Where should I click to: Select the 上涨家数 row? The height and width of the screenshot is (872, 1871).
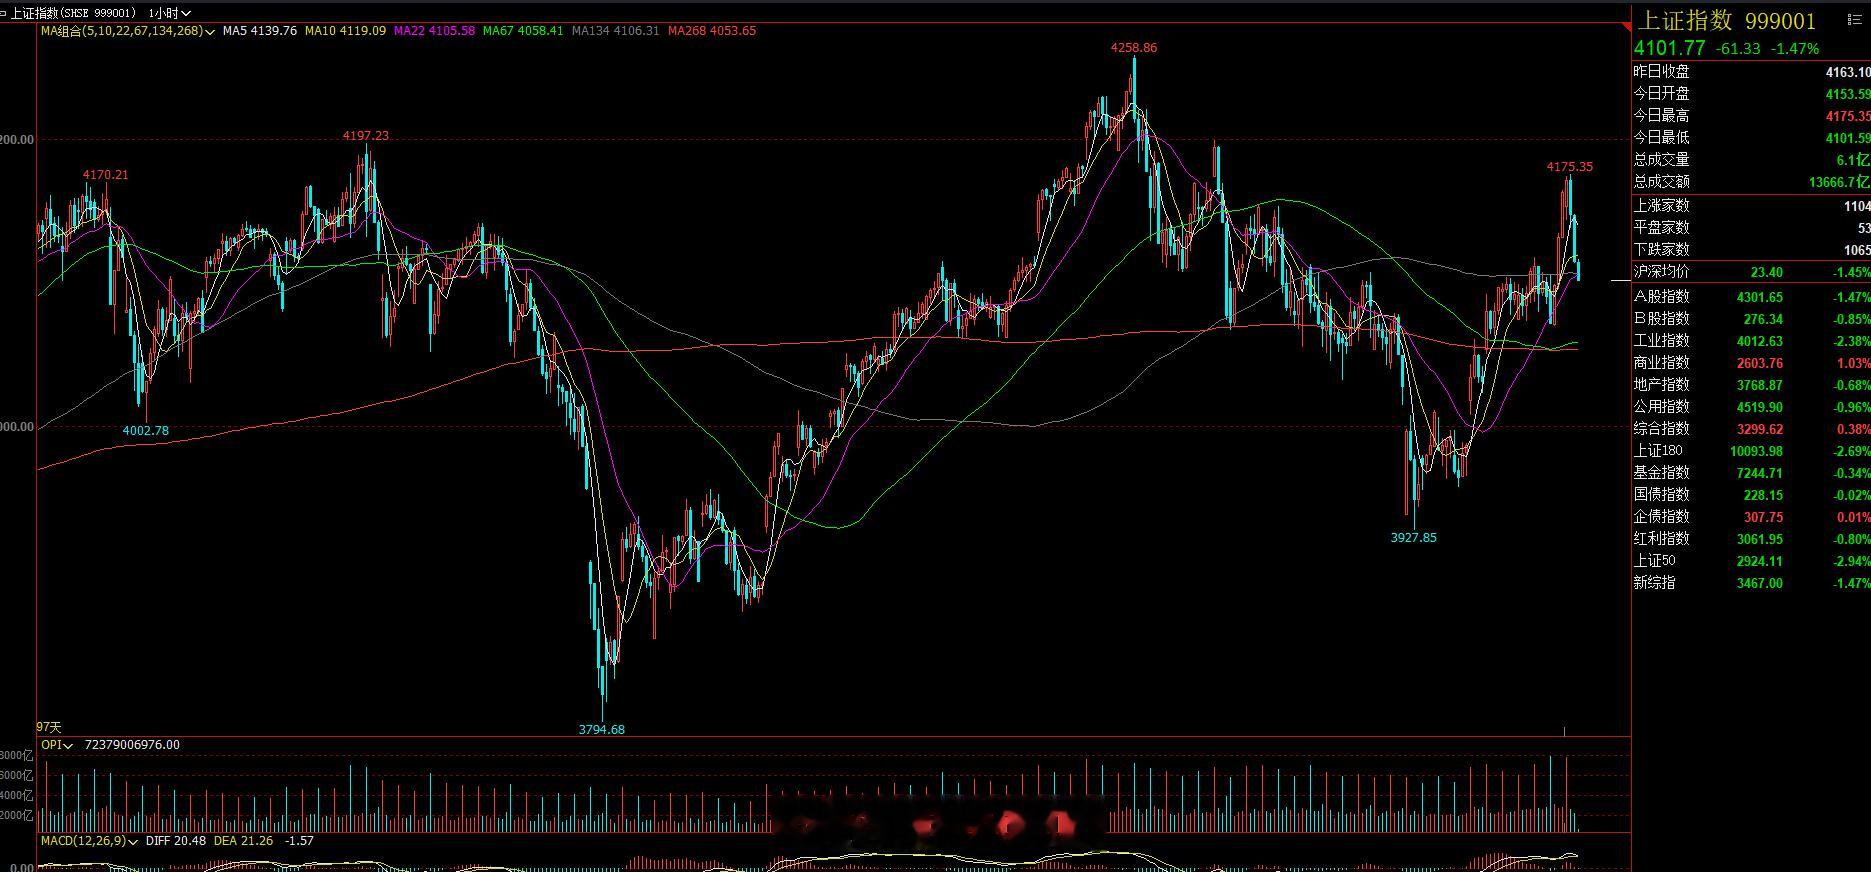(x=1751, y=206)
